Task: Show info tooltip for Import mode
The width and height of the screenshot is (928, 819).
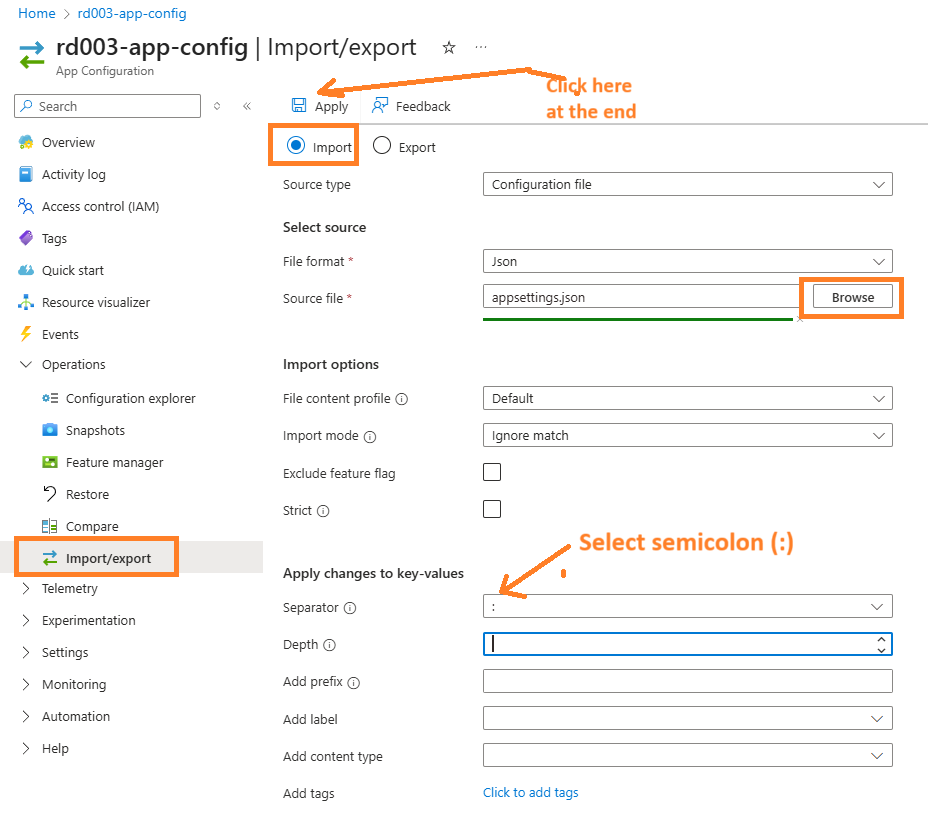Action: tap(370, 437)
